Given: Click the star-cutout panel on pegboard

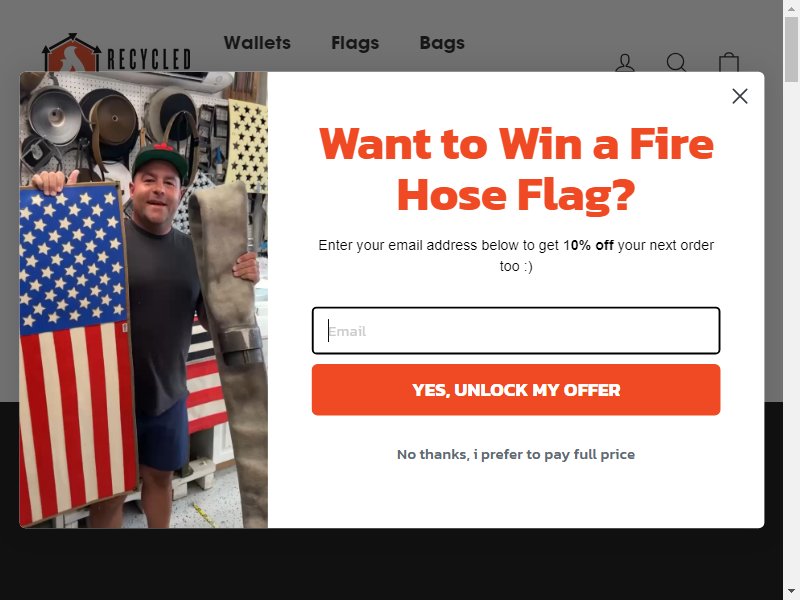Looking at the screenshot, I should tap(247, 145).
